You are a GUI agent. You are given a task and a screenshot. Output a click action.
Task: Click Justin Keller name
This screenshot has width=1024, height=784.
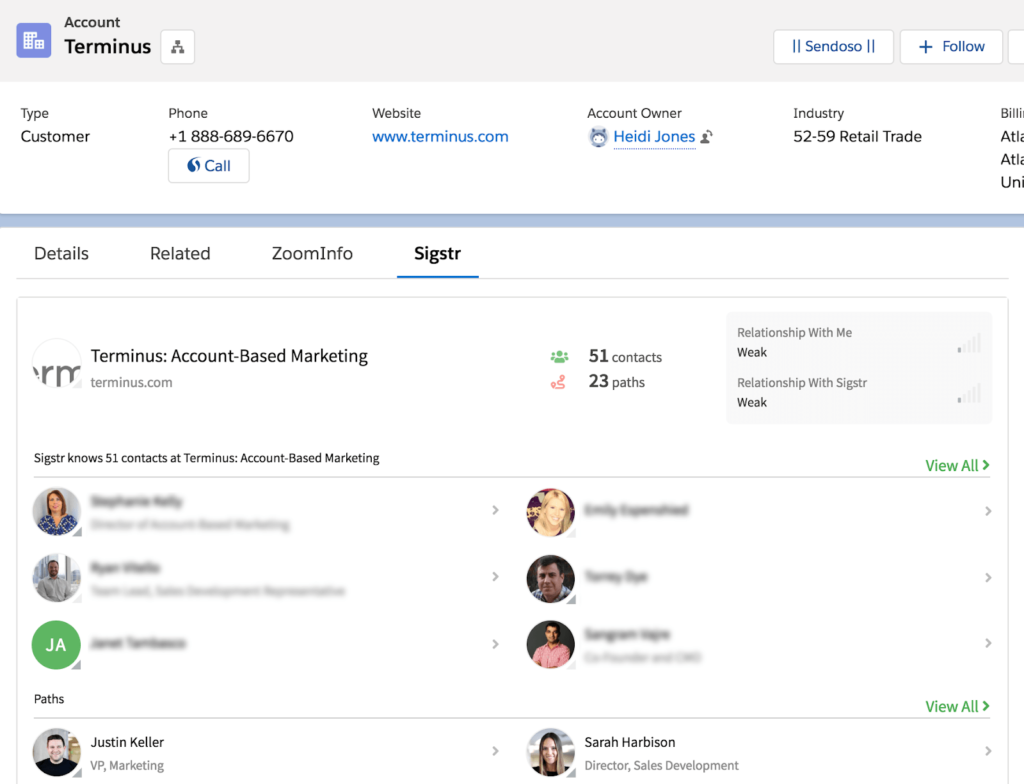127,742
